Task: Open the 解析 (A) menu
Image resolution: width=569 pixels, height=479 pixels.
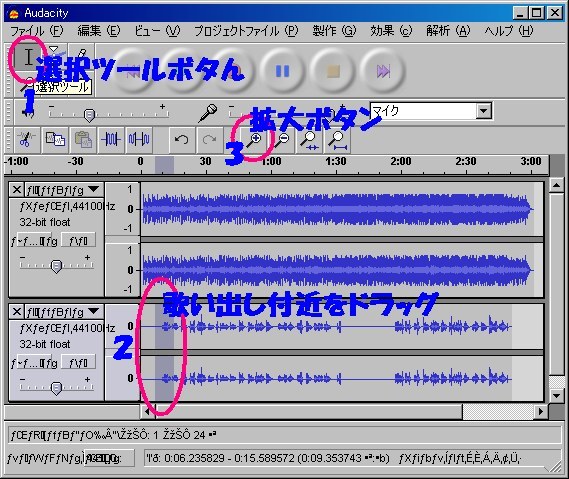Action: point(448,31)
